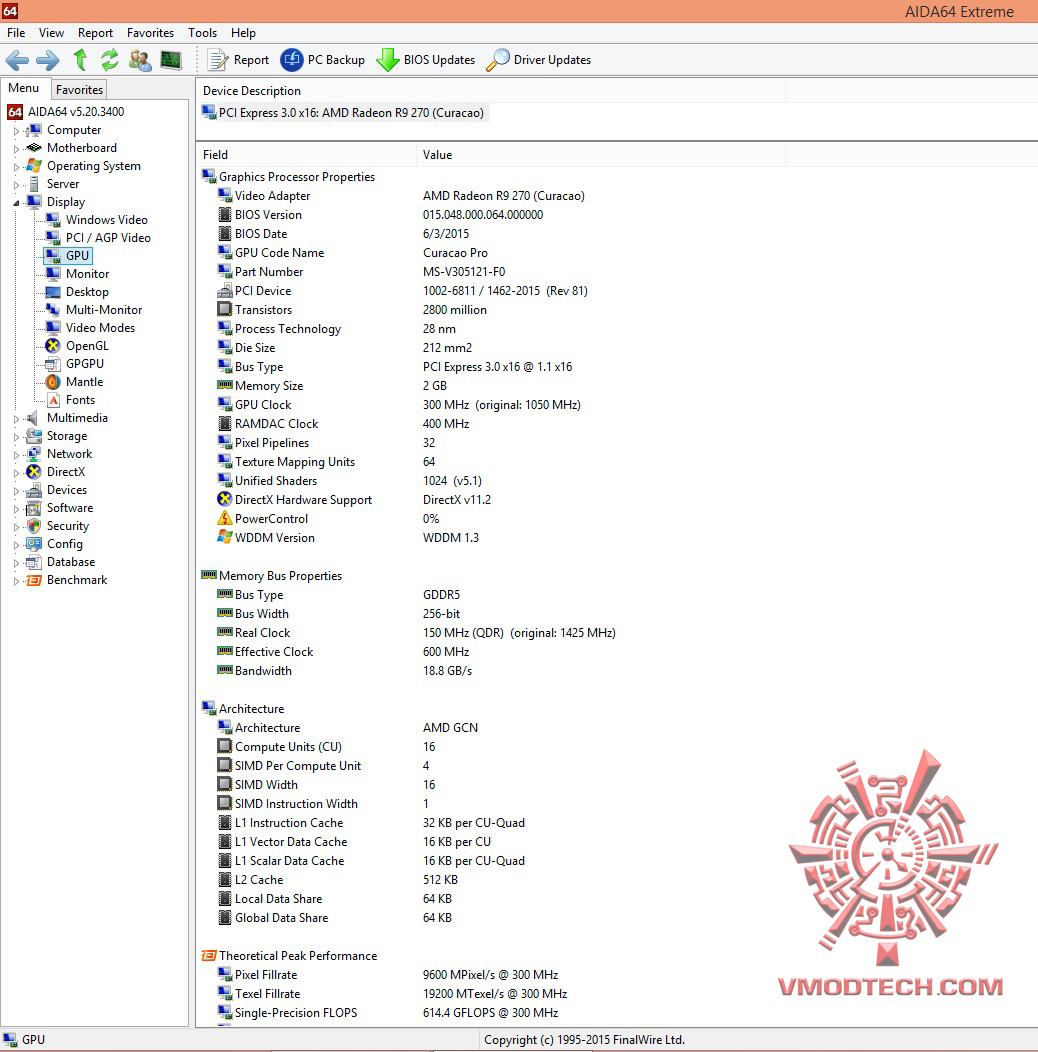Switch to the Menu tab

coord(24,88)
